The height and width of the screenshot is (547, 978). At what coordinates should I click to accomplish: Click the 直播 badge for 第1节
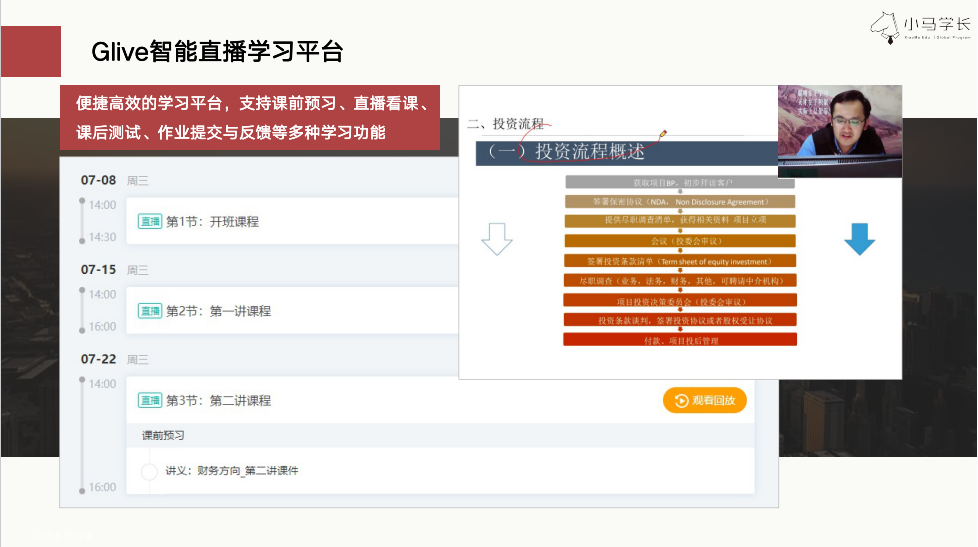[x=150, y=221]
